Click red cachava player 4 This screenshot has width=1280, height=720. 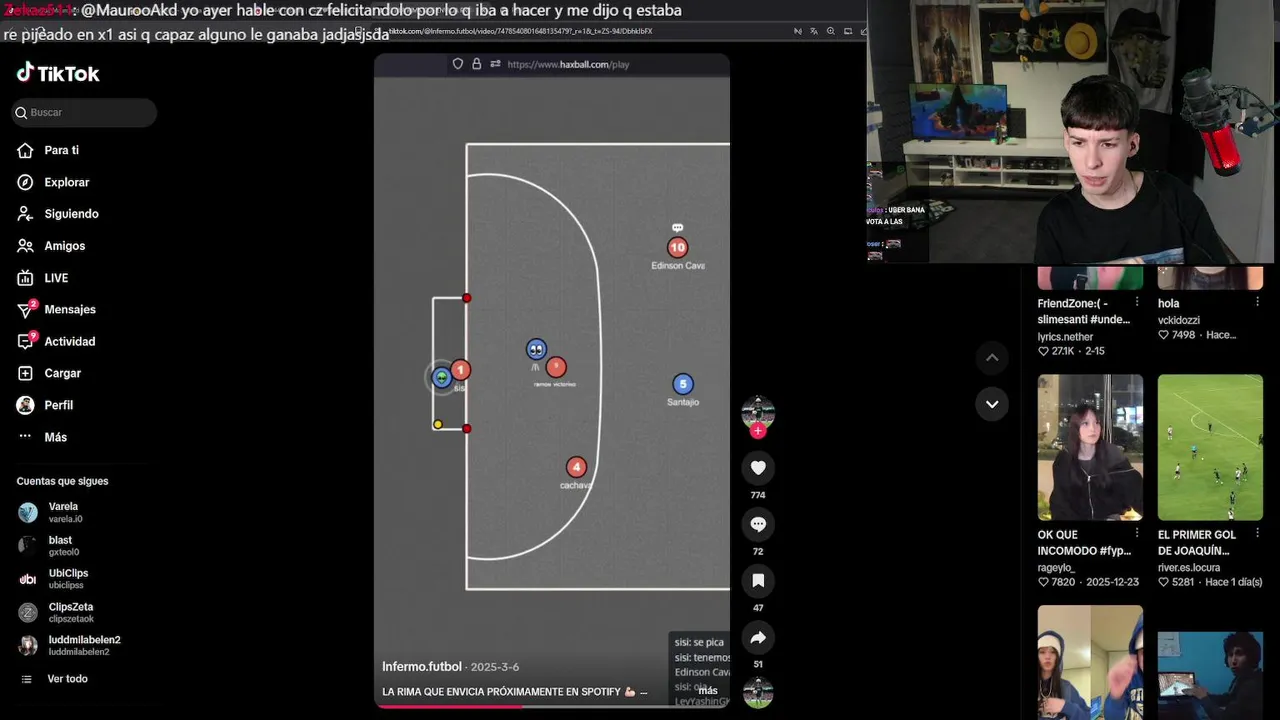tap(576, 467)
